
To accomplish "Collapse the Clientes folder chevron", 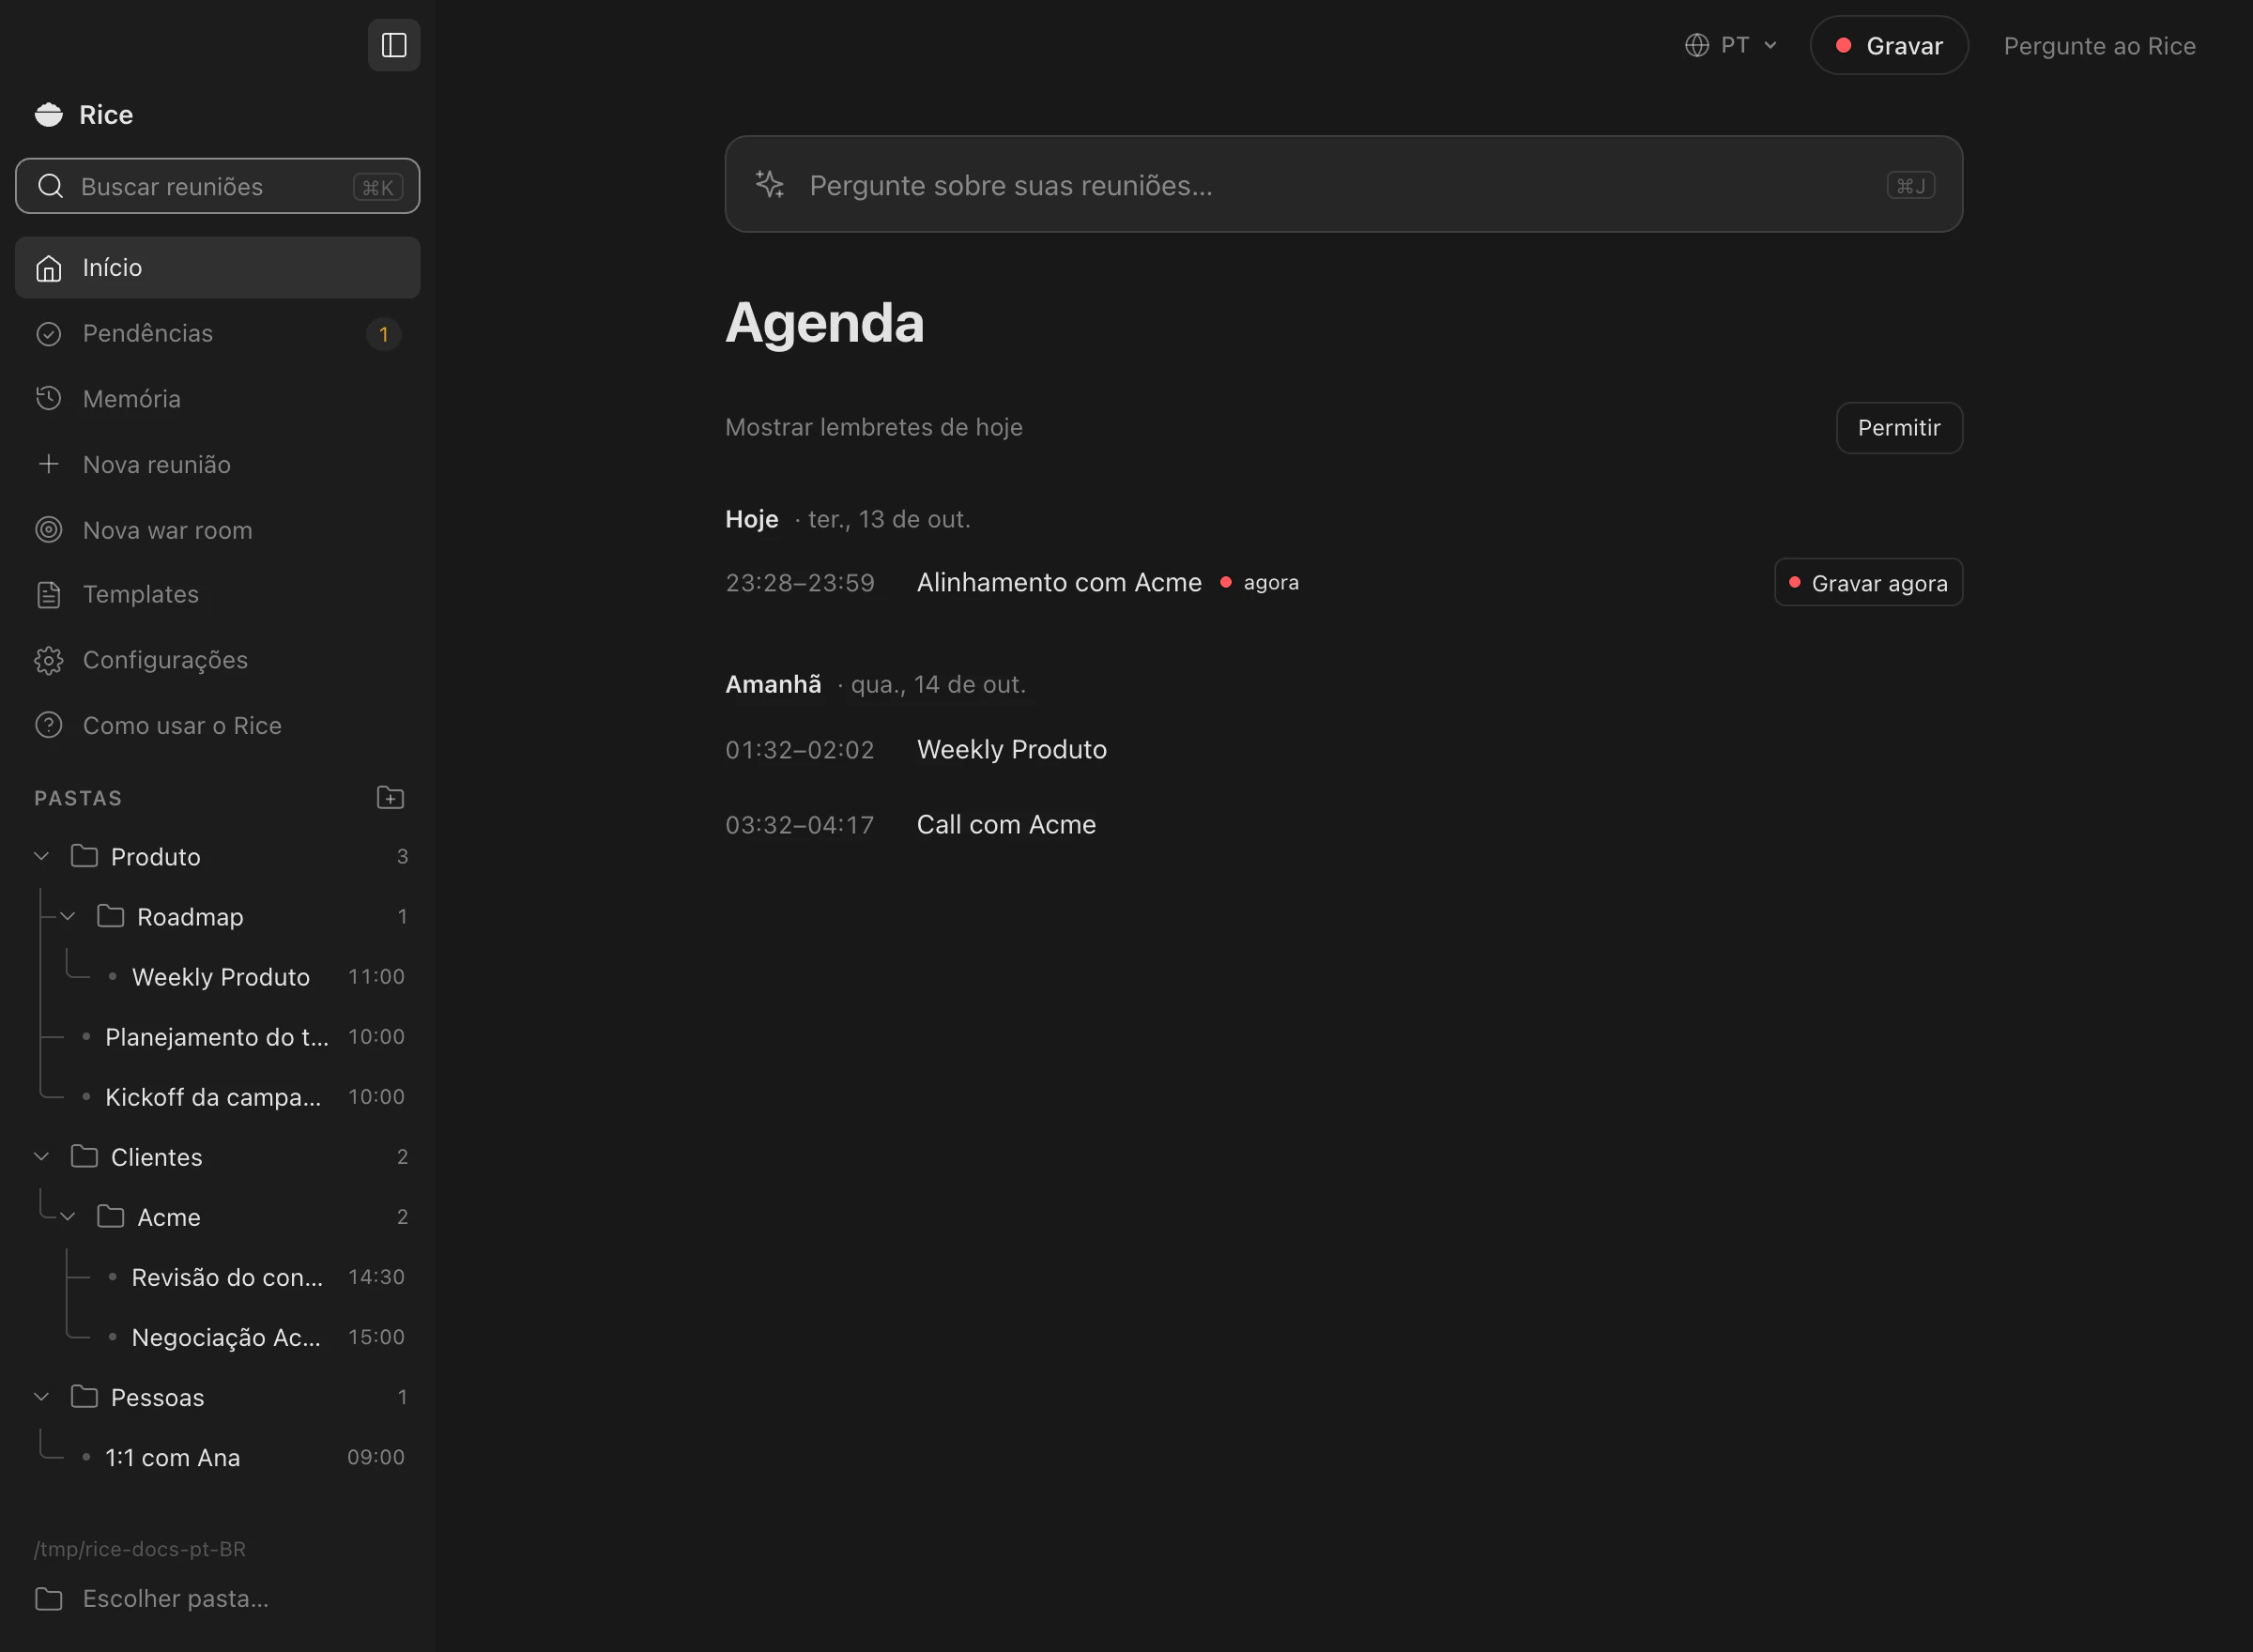I will click(42, 1157).
